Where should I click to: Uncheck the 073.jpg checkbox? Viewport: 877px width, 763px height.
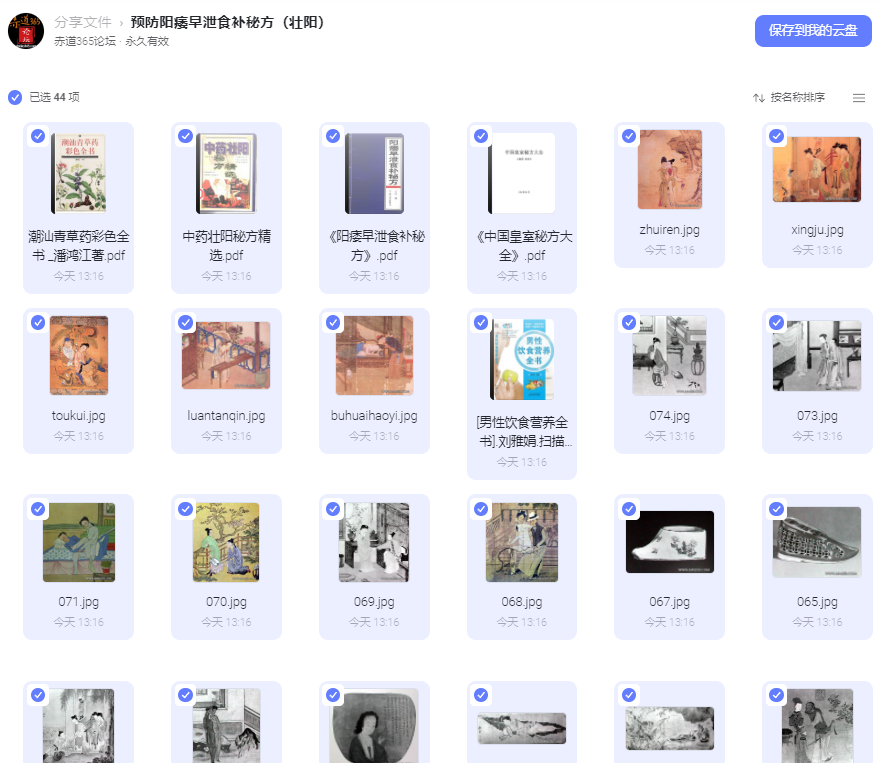point(777,322)
